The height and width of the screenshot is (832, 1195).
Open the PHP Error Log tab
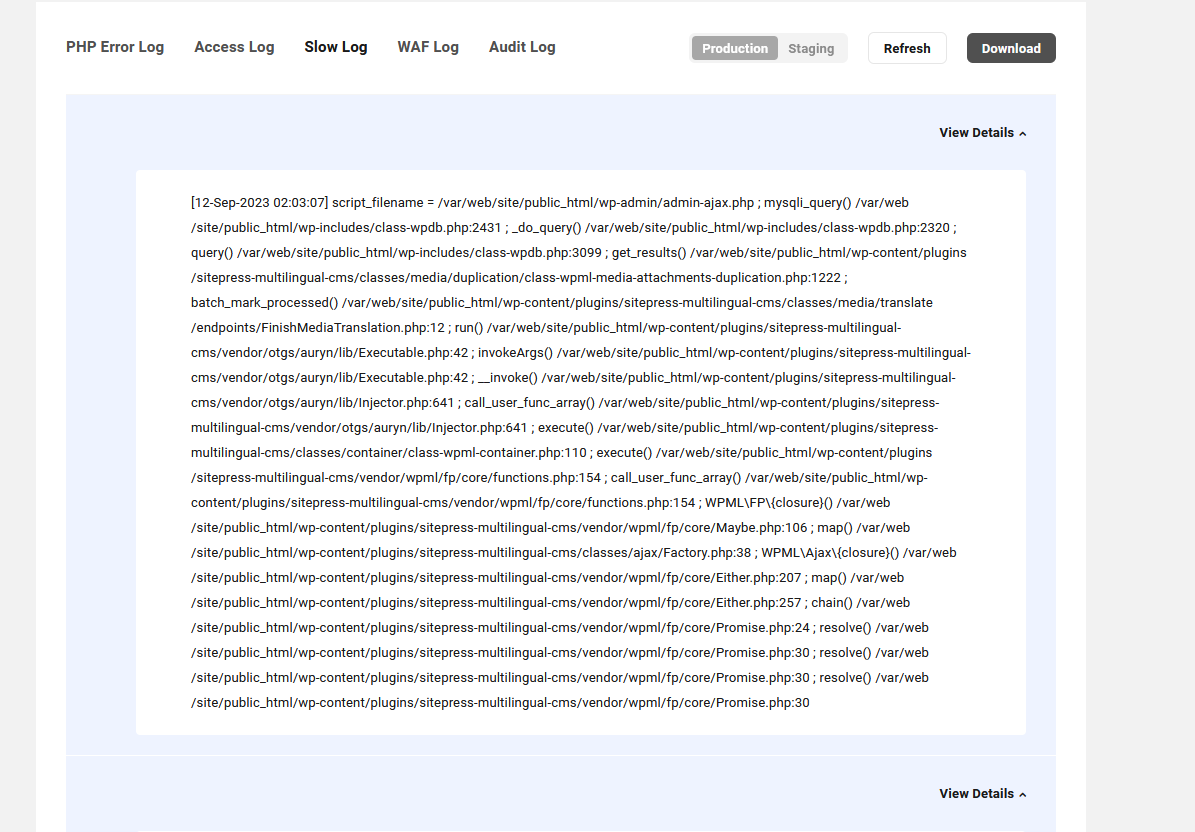pos(115,47)
